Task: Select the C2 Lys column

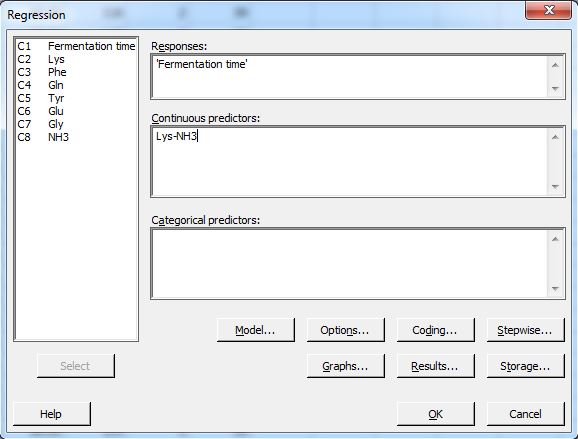Action: point(76,59)
